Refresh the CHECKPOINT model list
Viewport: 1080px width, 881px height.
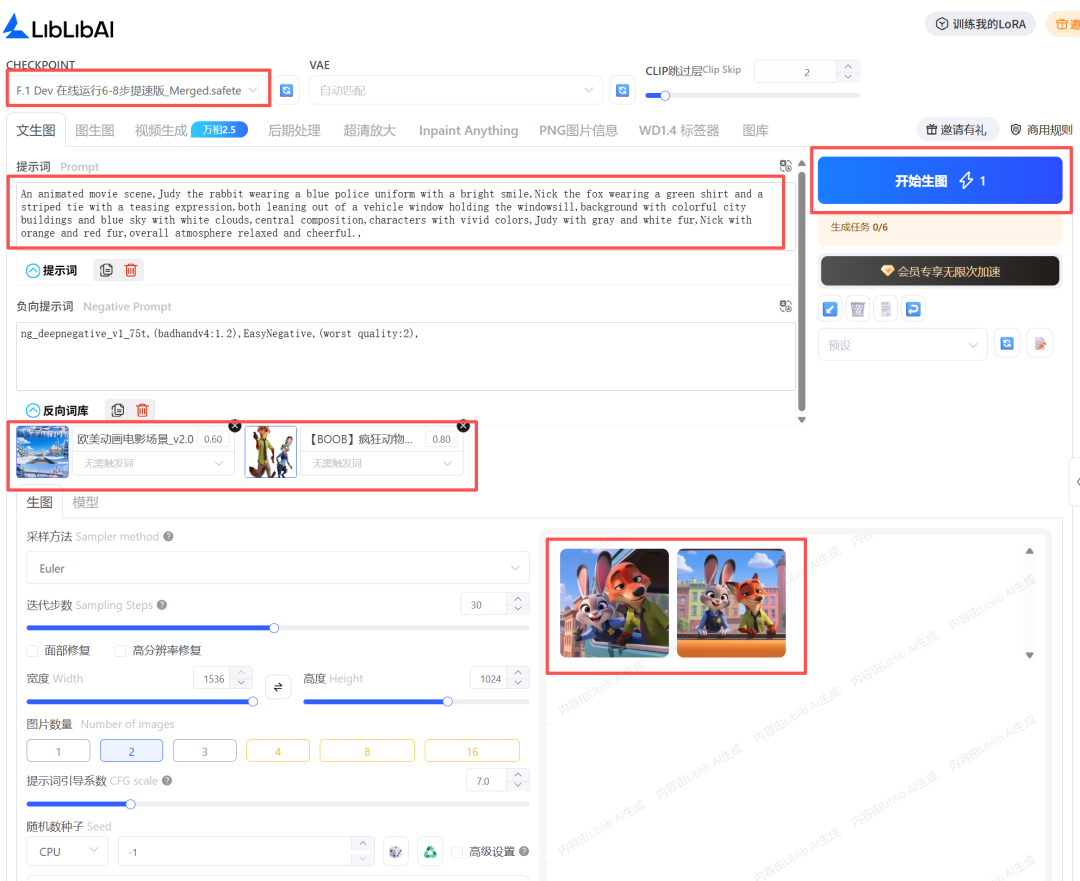(287, 90)
